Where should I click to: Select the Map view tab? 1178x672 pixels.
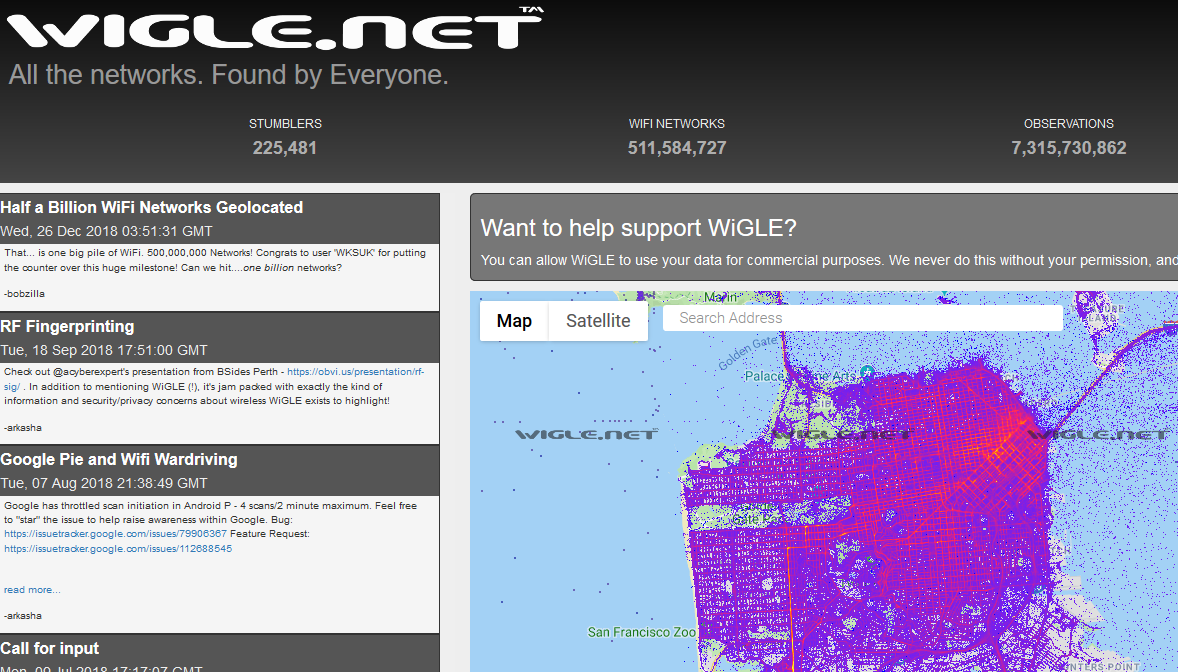pyautogui.click(x=514, y=321)
